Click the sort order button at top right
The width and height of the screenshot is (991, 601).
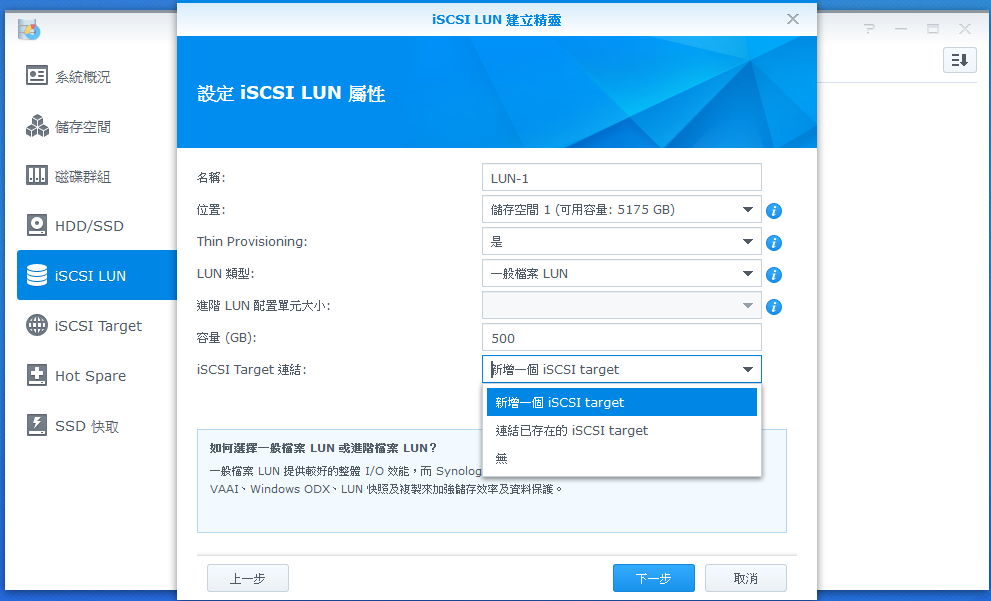coord(959,60)
